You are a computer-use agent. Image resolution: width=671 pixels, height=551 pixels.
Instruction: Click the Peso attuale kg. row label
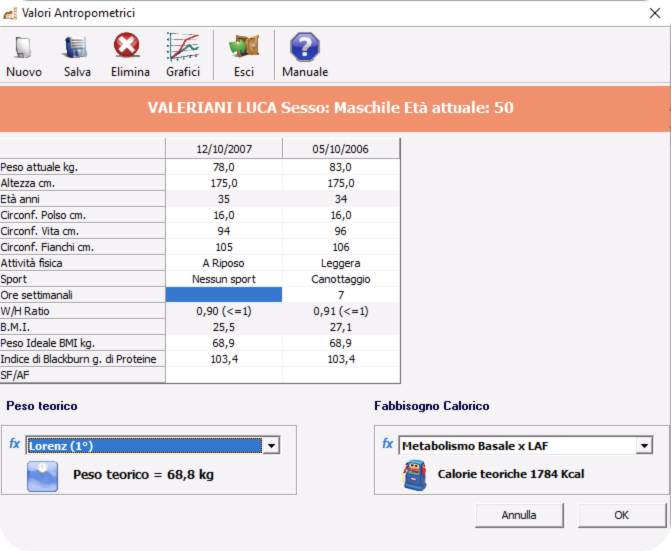tap(83, 167)
